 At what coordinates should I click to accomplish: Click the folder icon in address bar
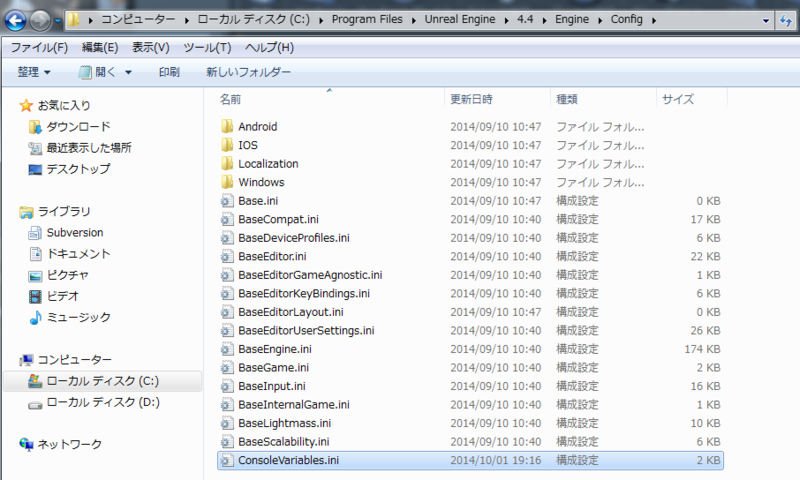pyautogui.click(x=74, y=20)
